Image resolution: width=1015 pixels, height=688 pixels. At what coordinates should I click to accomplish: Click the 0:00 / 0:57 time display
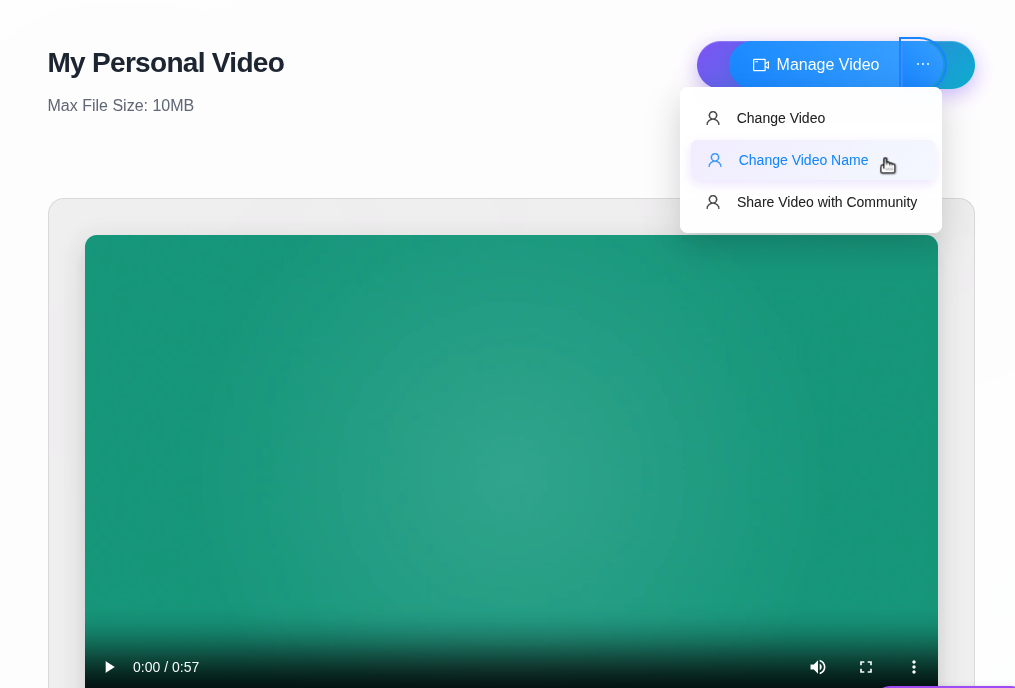pyautogui.click(x=166, y=667)
